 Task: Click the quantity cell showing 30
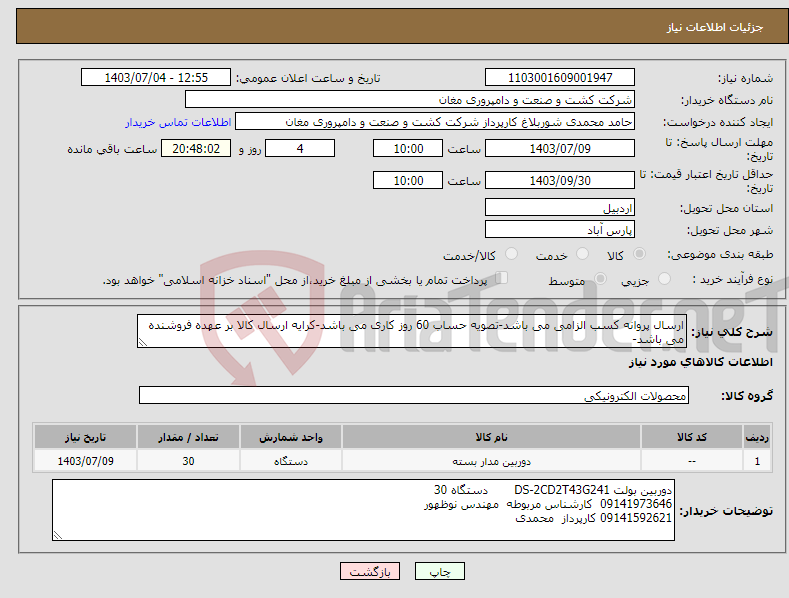click(188, 461)
